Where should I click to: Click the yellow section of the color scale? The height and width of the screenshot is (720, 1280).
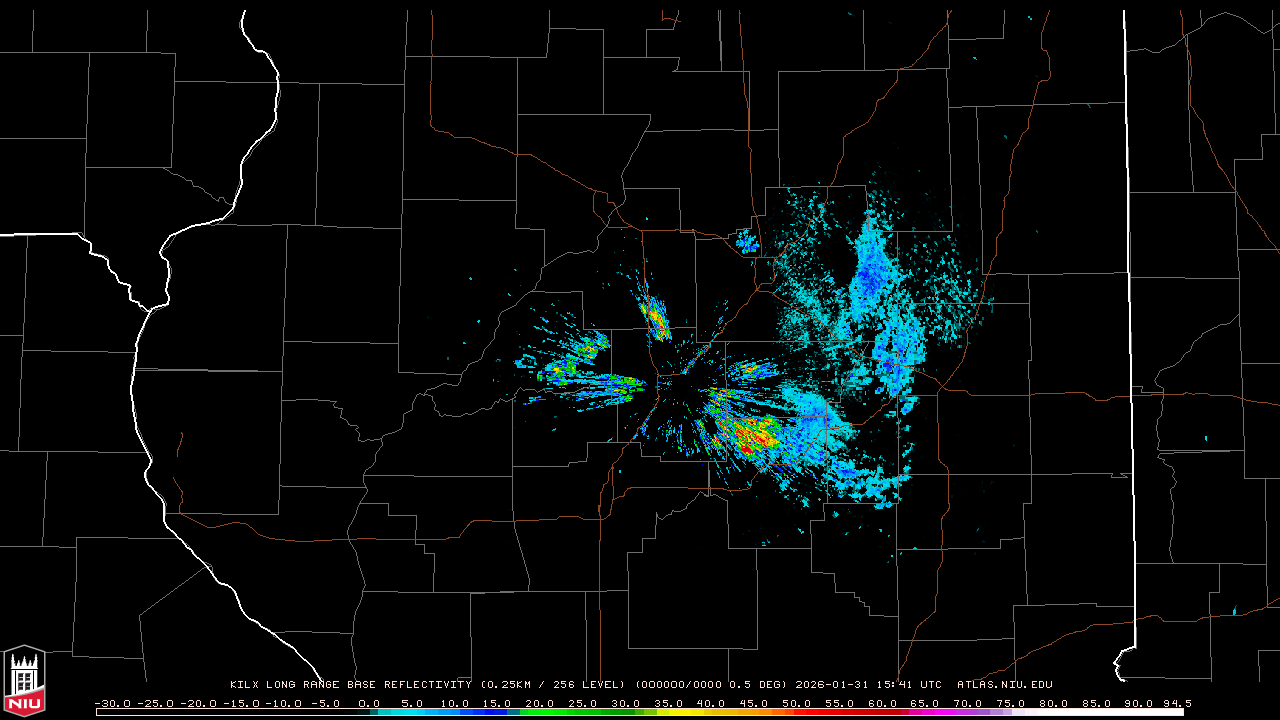(x=690, y=712)
